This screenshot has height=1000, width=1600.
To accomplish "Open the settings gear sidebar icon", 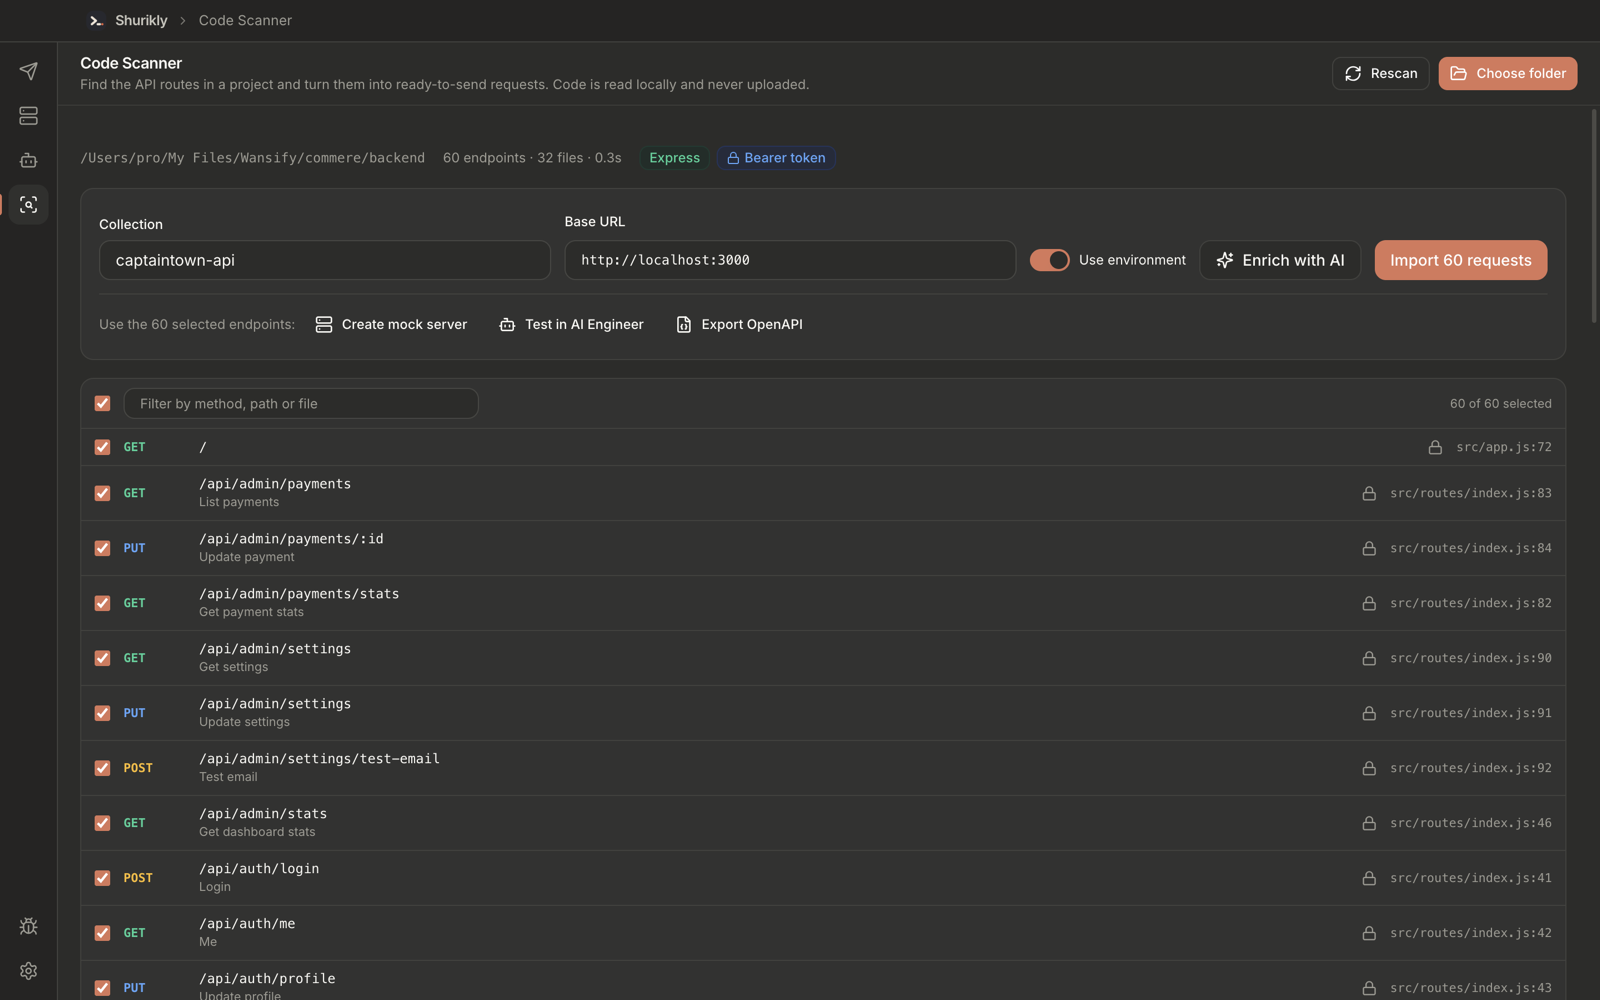I will (x=28, y=971).
